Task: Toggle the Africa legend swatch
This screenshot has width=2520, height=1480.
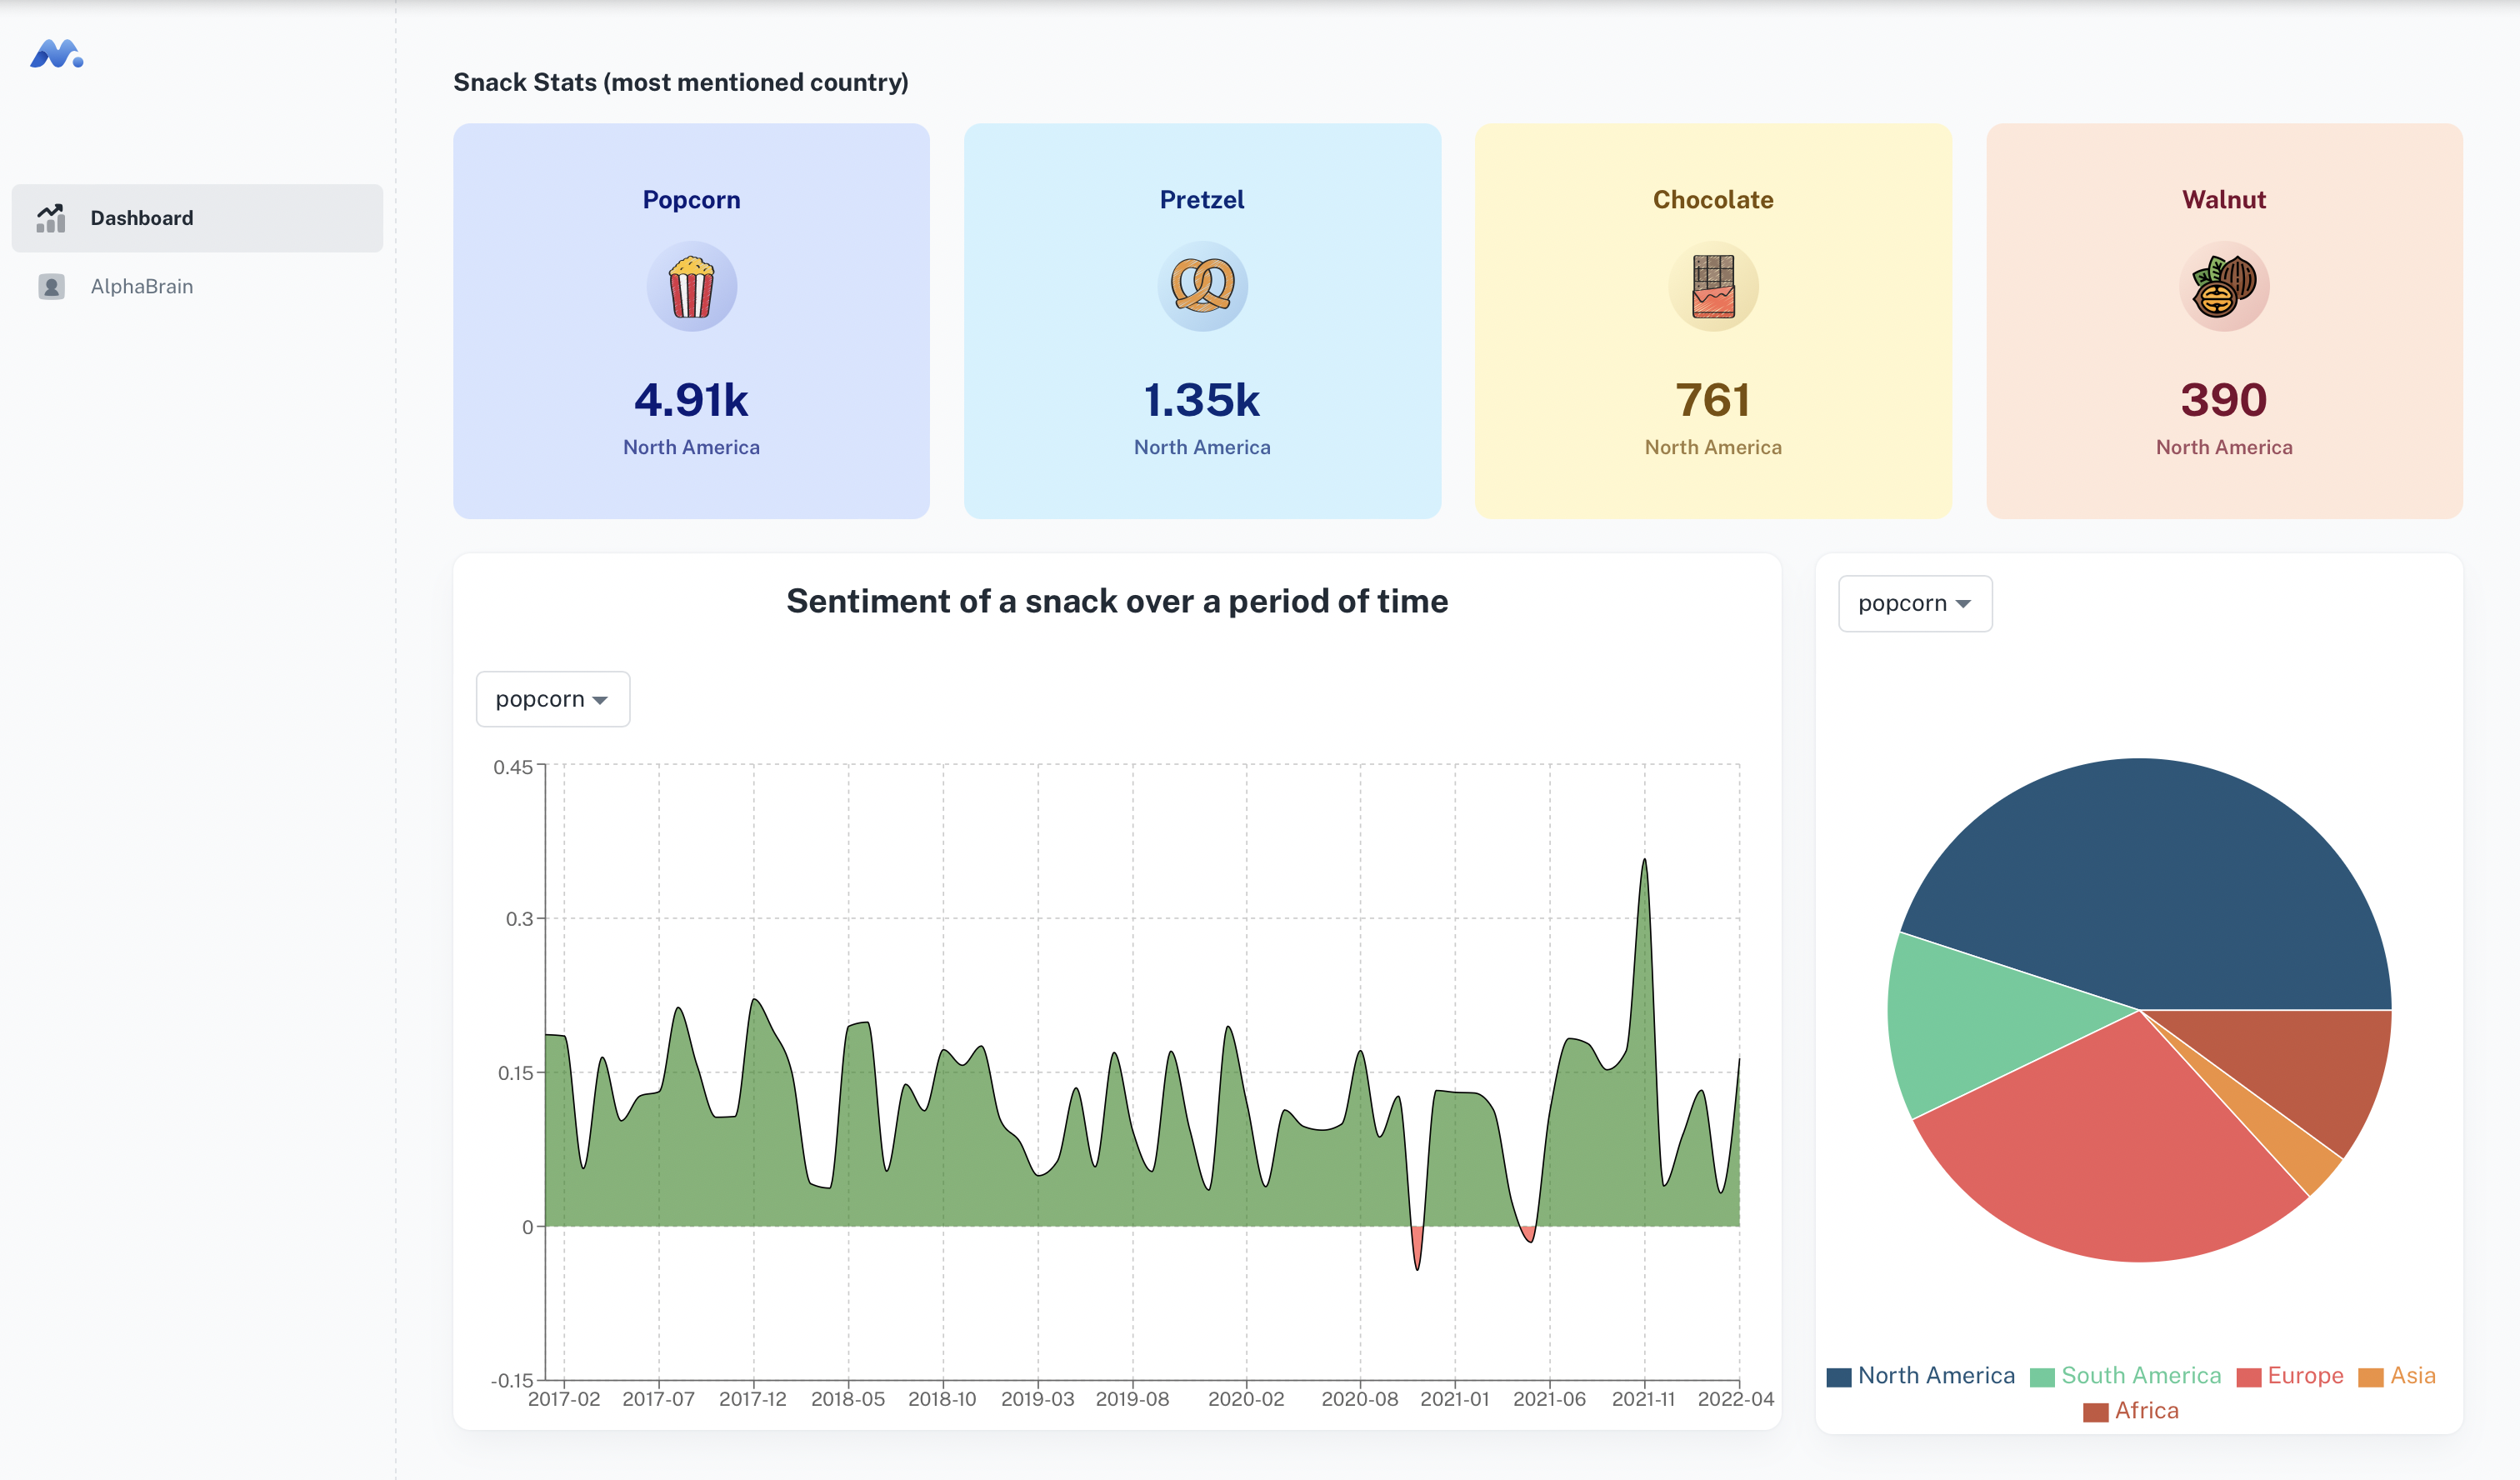Action: [2095, 1412]
